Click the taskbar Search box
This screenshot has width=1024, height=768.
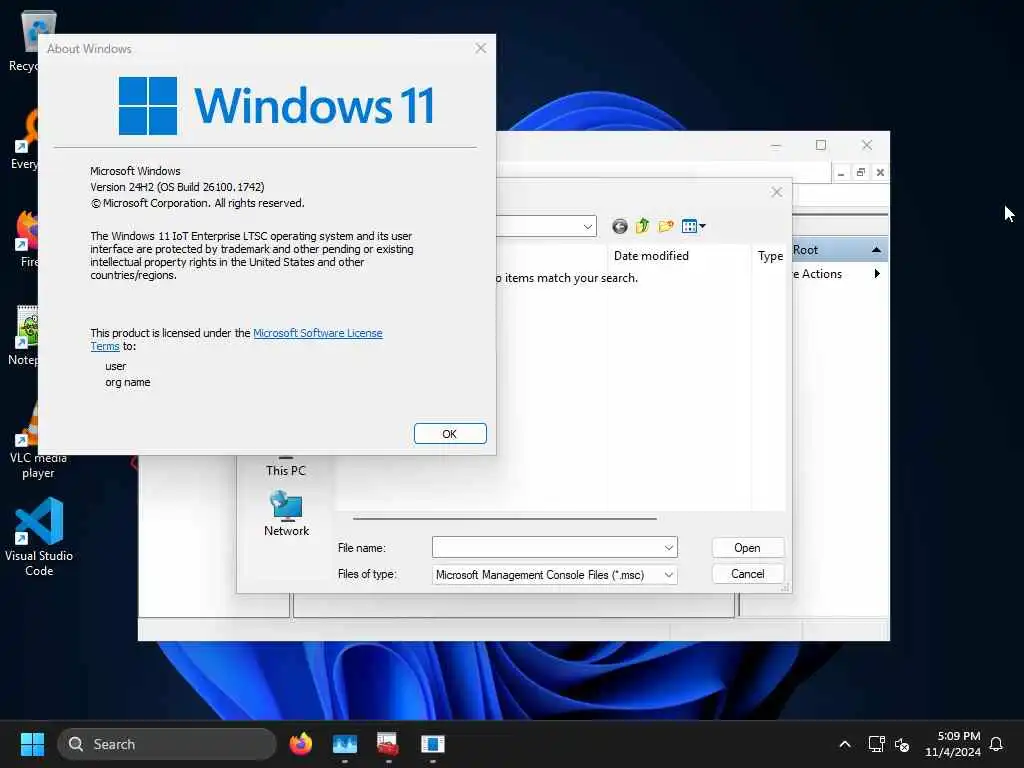pos(167,744)
